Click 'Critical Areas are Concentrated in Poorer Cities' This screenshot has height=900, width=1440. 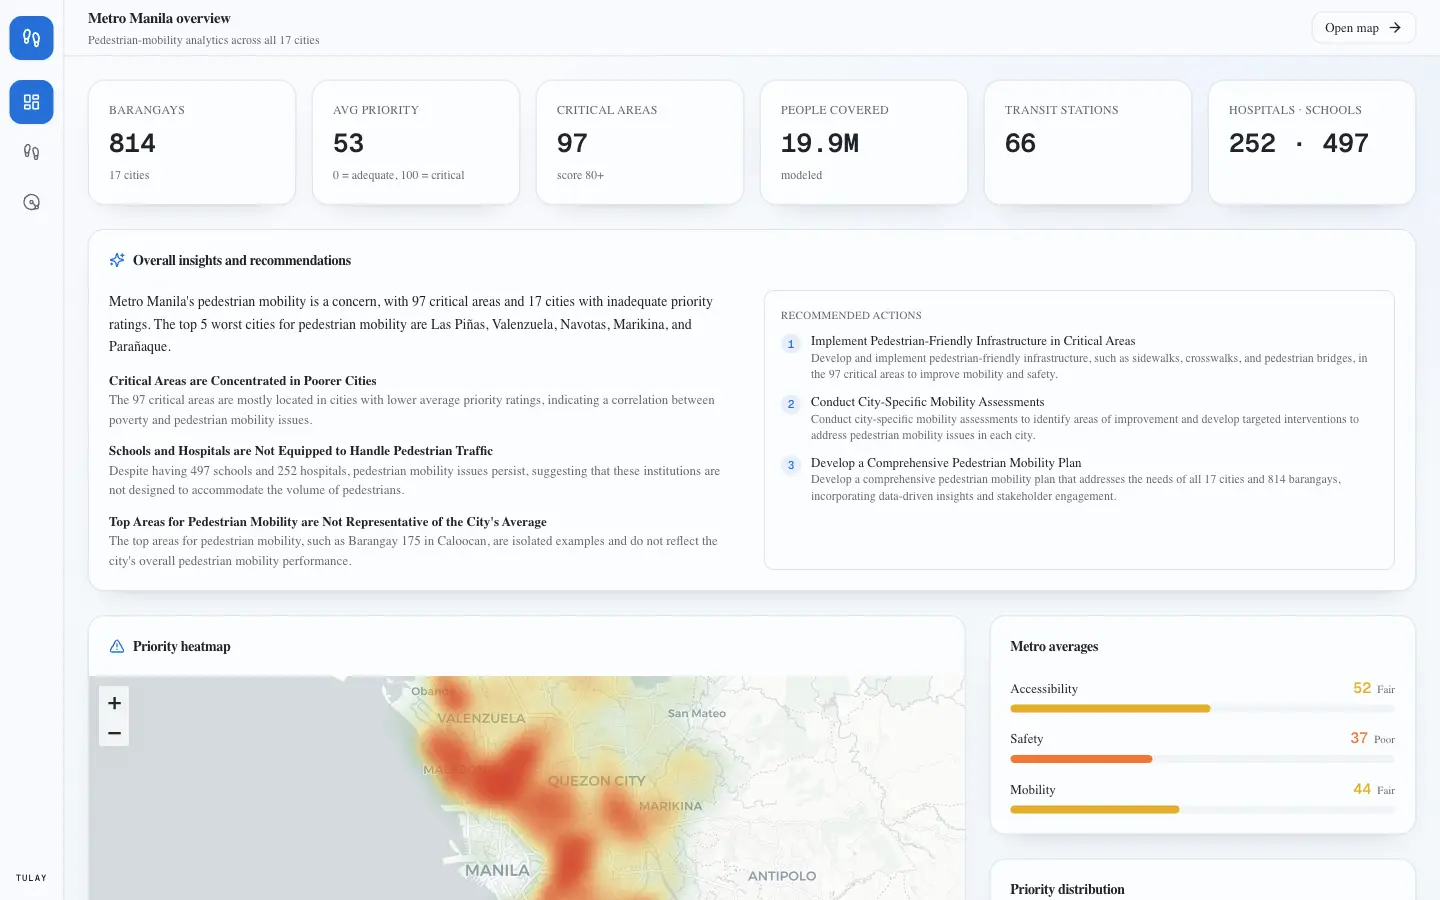(243, 381)
